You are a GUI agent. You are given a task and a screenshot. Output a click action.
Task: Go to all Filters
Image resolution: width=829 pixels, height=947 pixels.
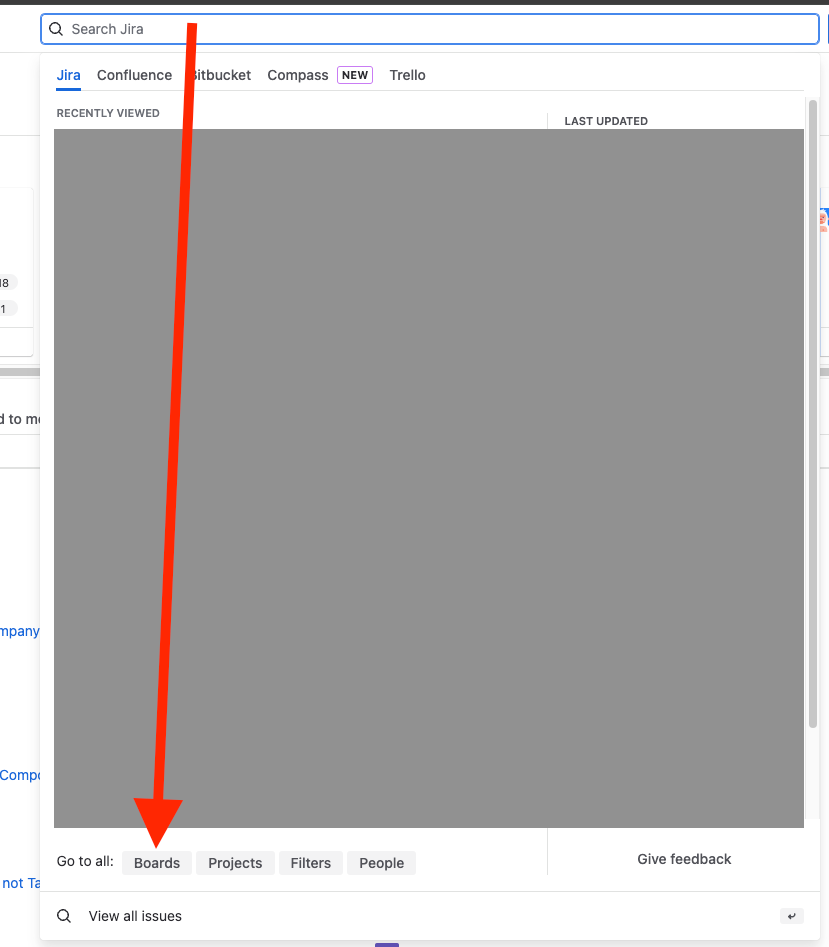310,863
